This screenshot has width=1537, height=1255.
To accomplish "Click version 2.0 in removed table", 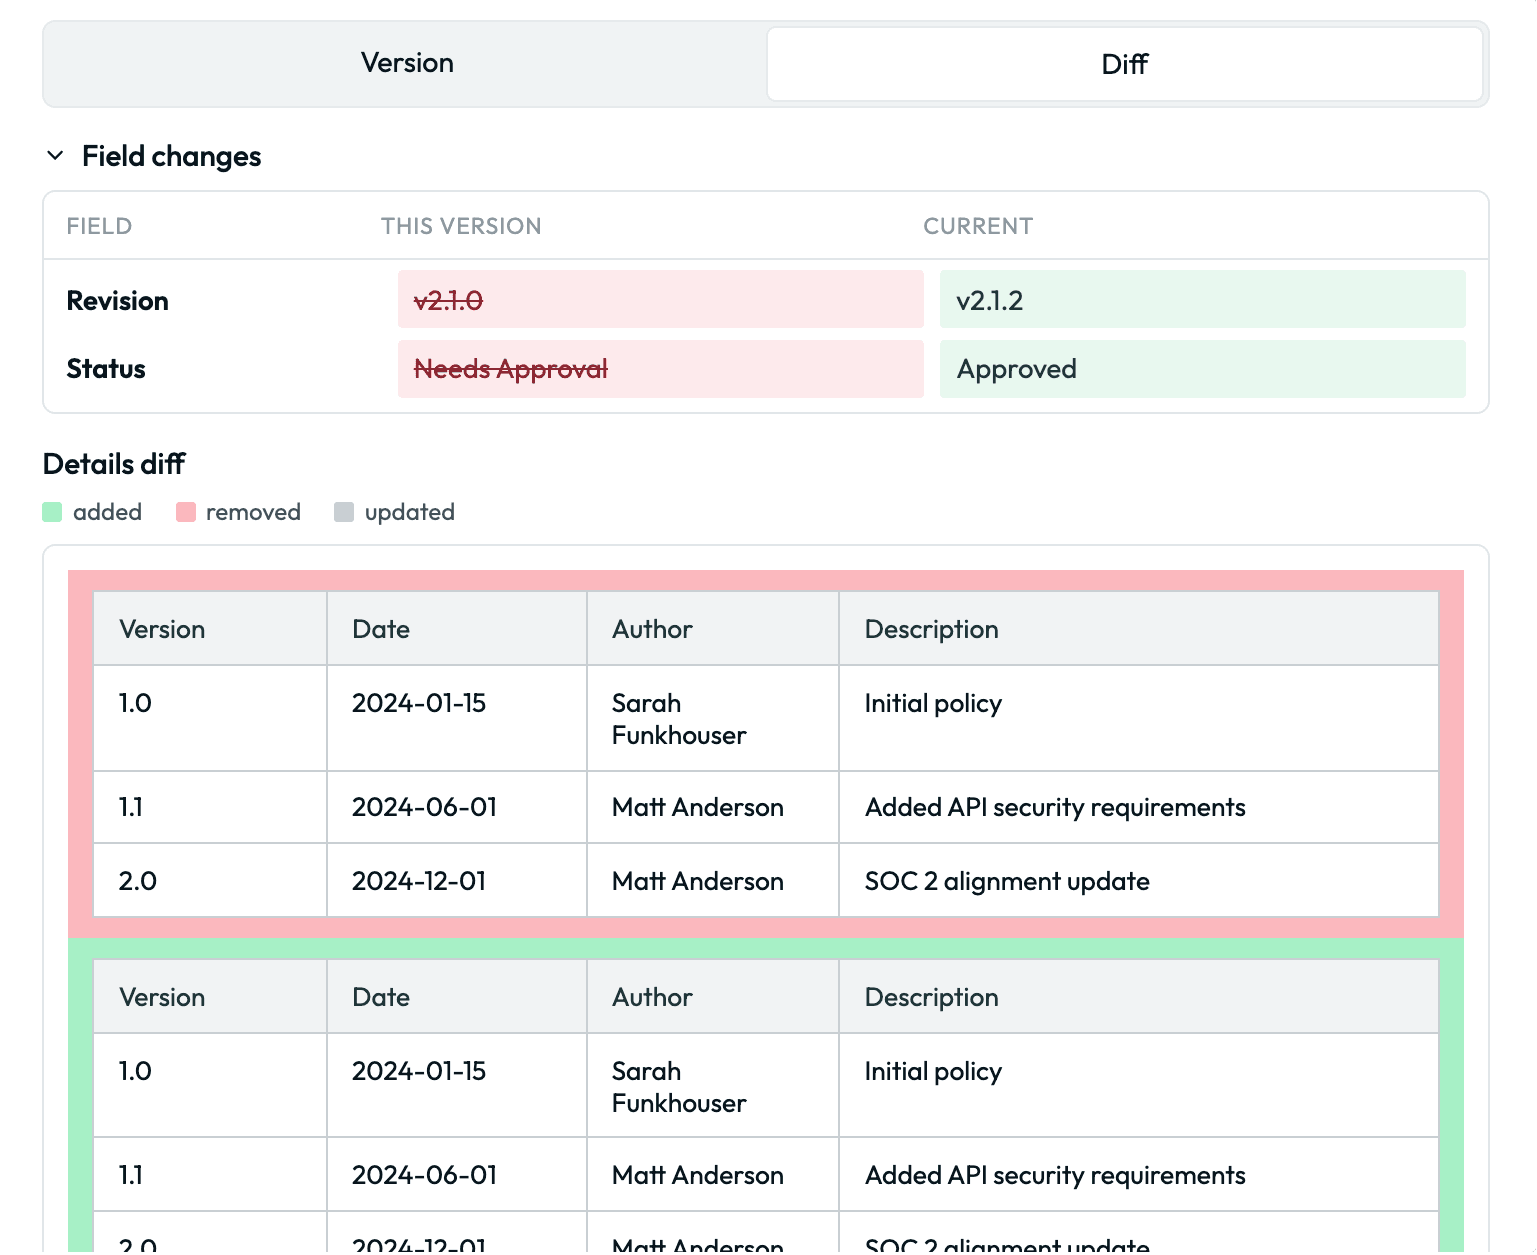I will [138, 881].
